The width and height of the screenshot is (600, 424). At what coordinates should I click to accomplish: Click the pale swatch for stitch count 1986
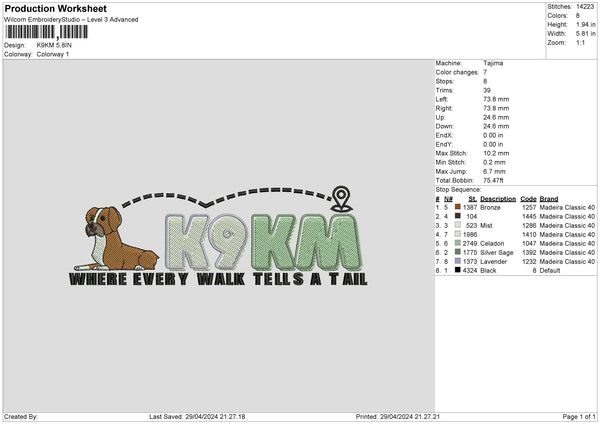coord(458,234)
